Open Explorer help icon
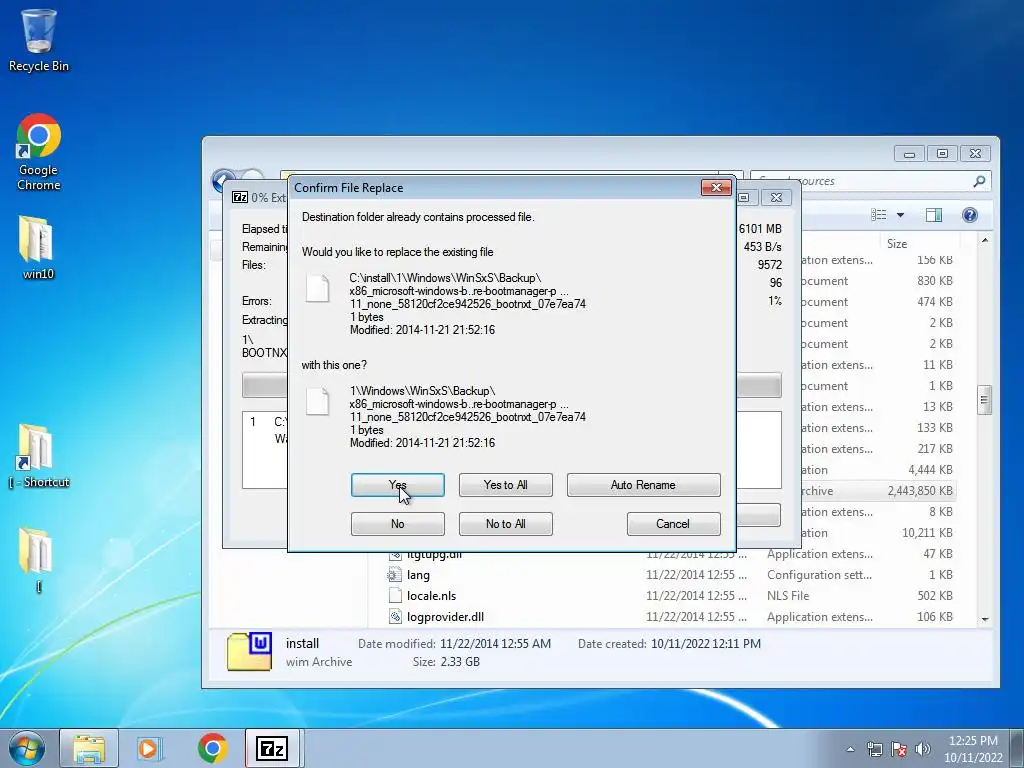 [970, 215]
